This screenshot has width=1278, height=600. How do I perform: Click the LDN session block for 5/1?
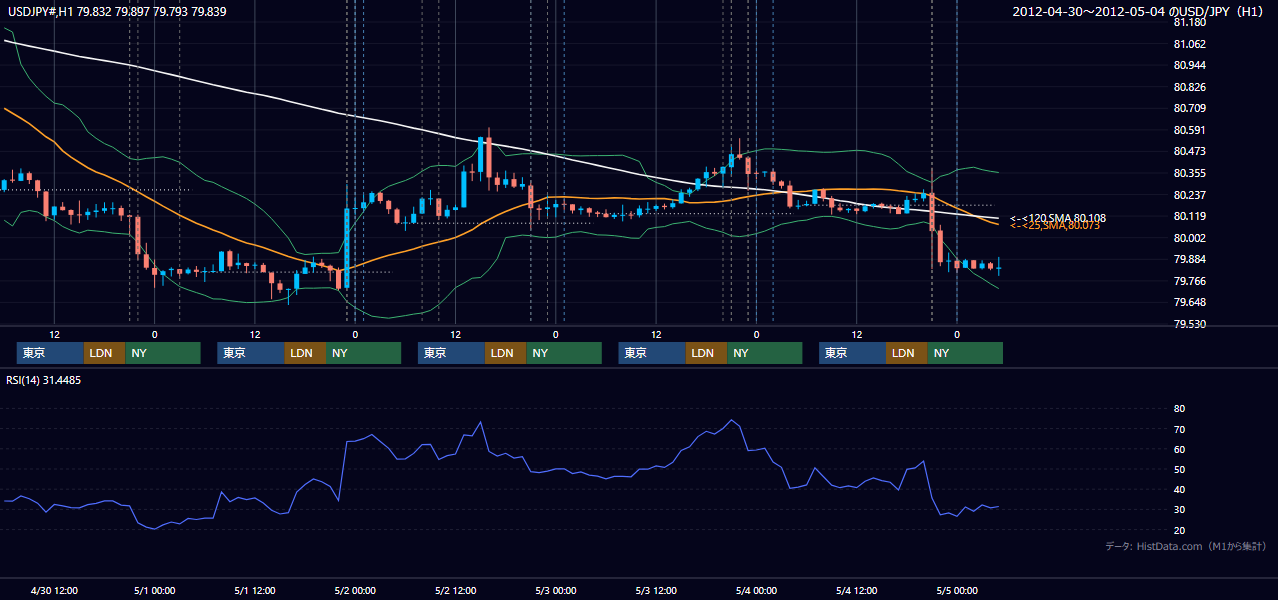tap(305, 353)
